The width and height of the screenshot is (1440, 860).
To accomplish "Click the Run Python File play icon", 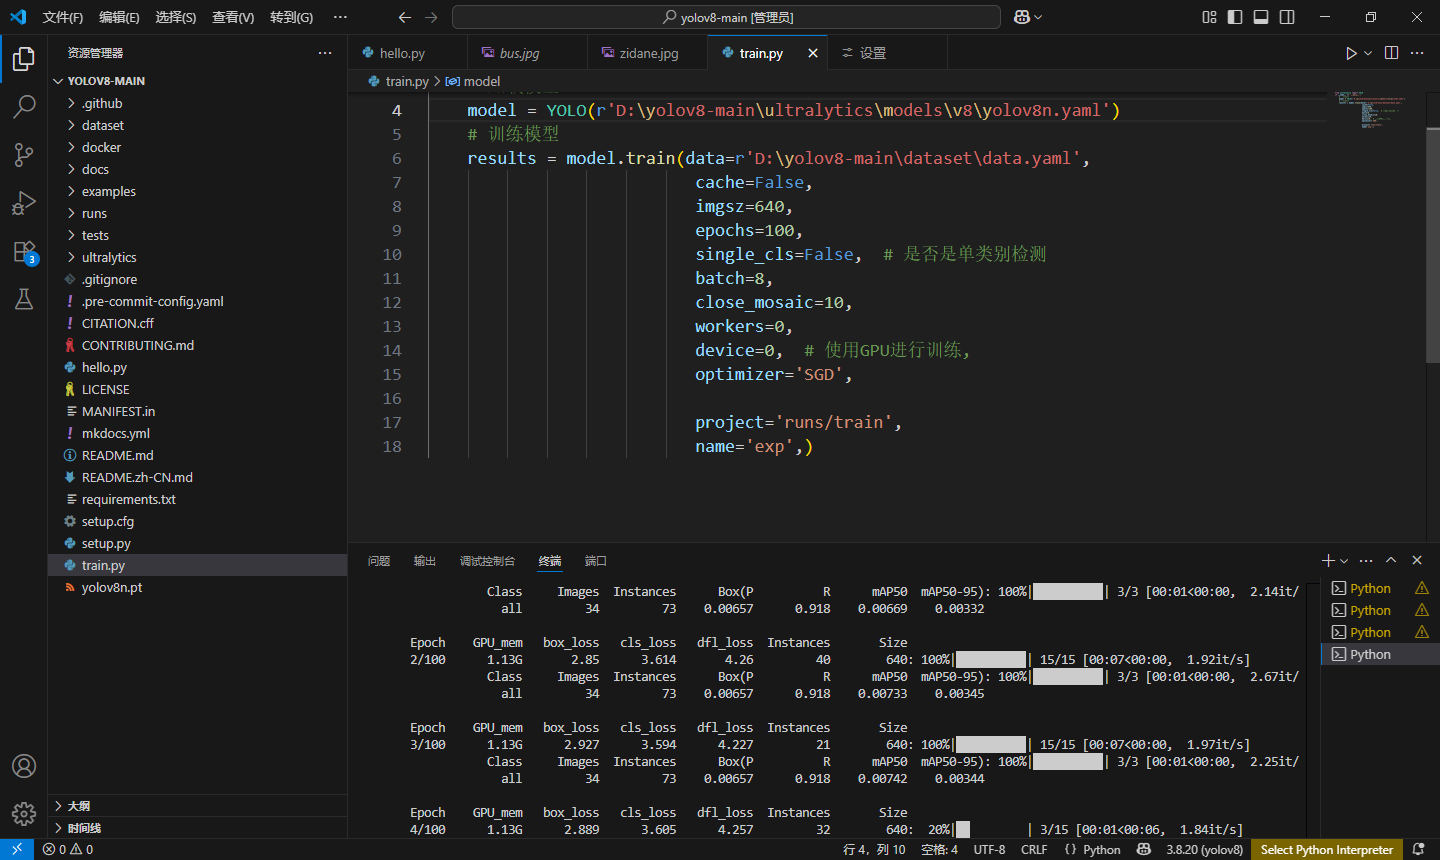I will pyautogui.click(x=1351, y=53).
